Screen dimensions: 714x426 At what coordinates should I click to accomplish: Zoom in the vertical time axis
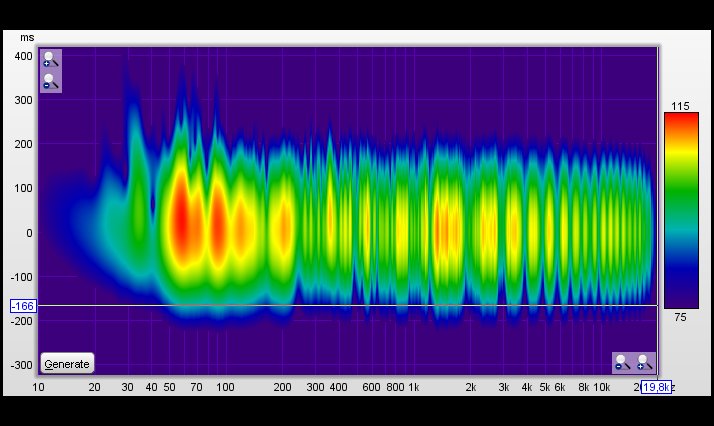51,60
